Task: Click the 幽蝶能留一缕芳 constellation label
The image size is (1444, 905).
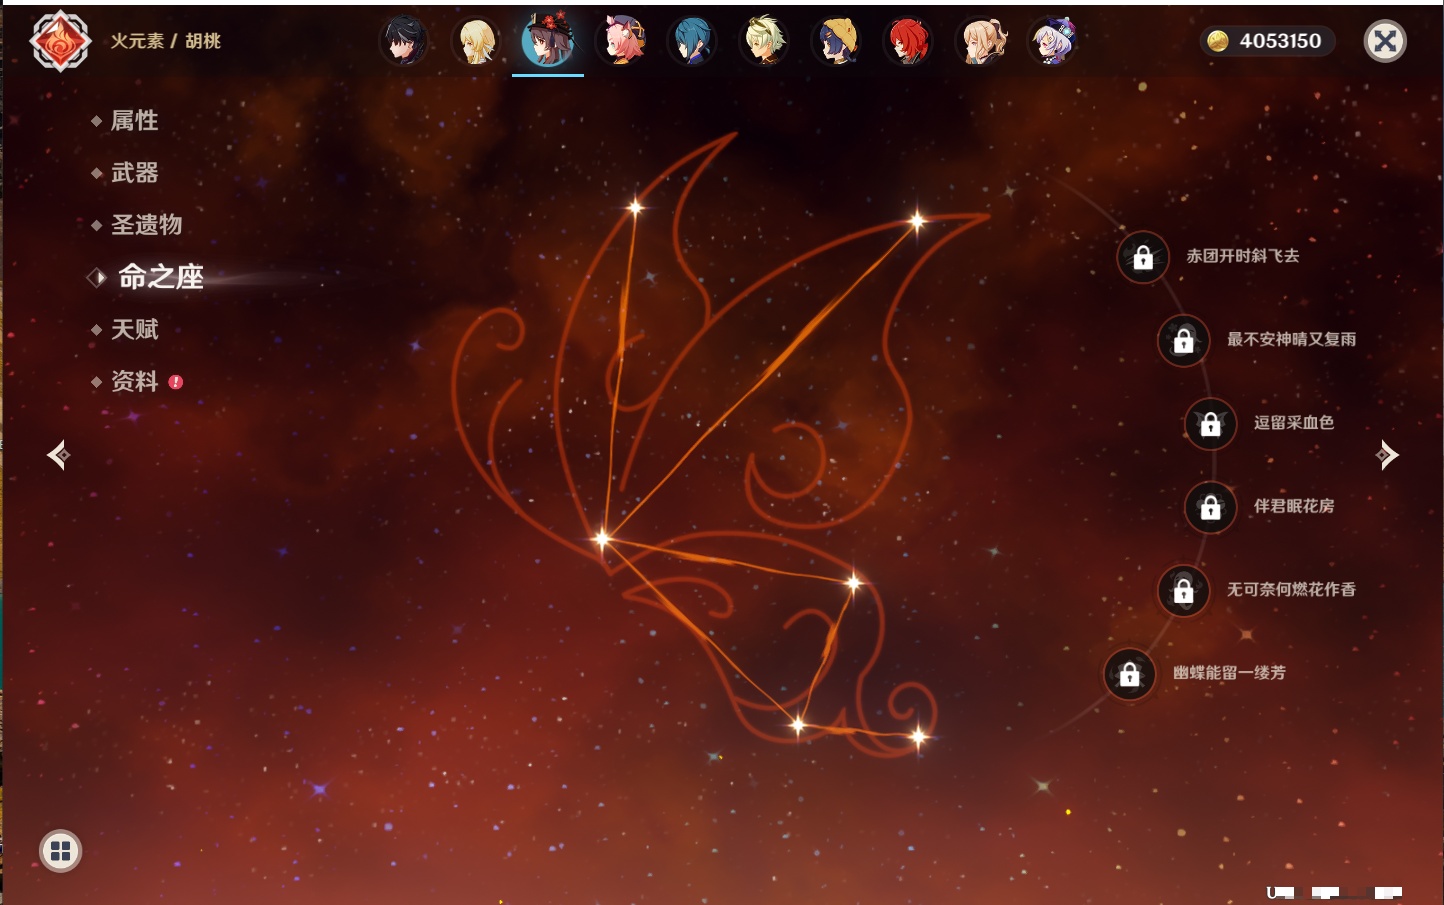Action: (x=1229, y=673)
